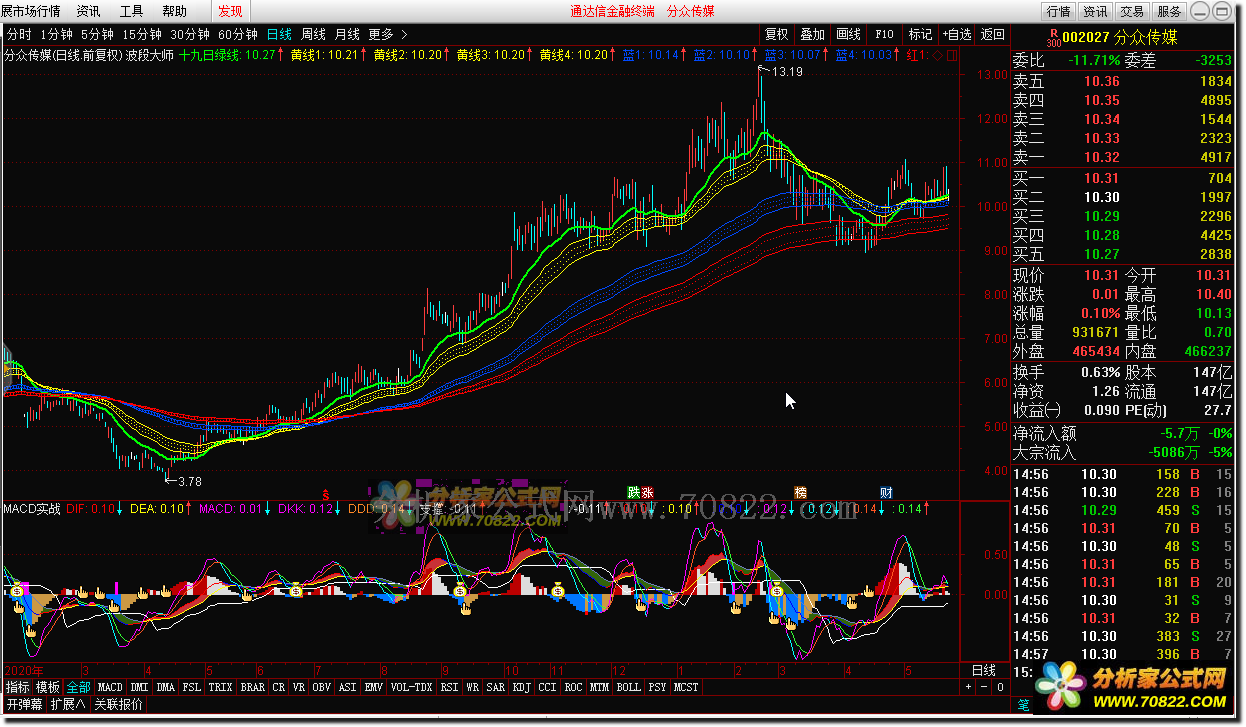The width and height of the screenshot is (1246, 727).
Task: Select the 30分钟 period
Action: [x=189, y=34]
